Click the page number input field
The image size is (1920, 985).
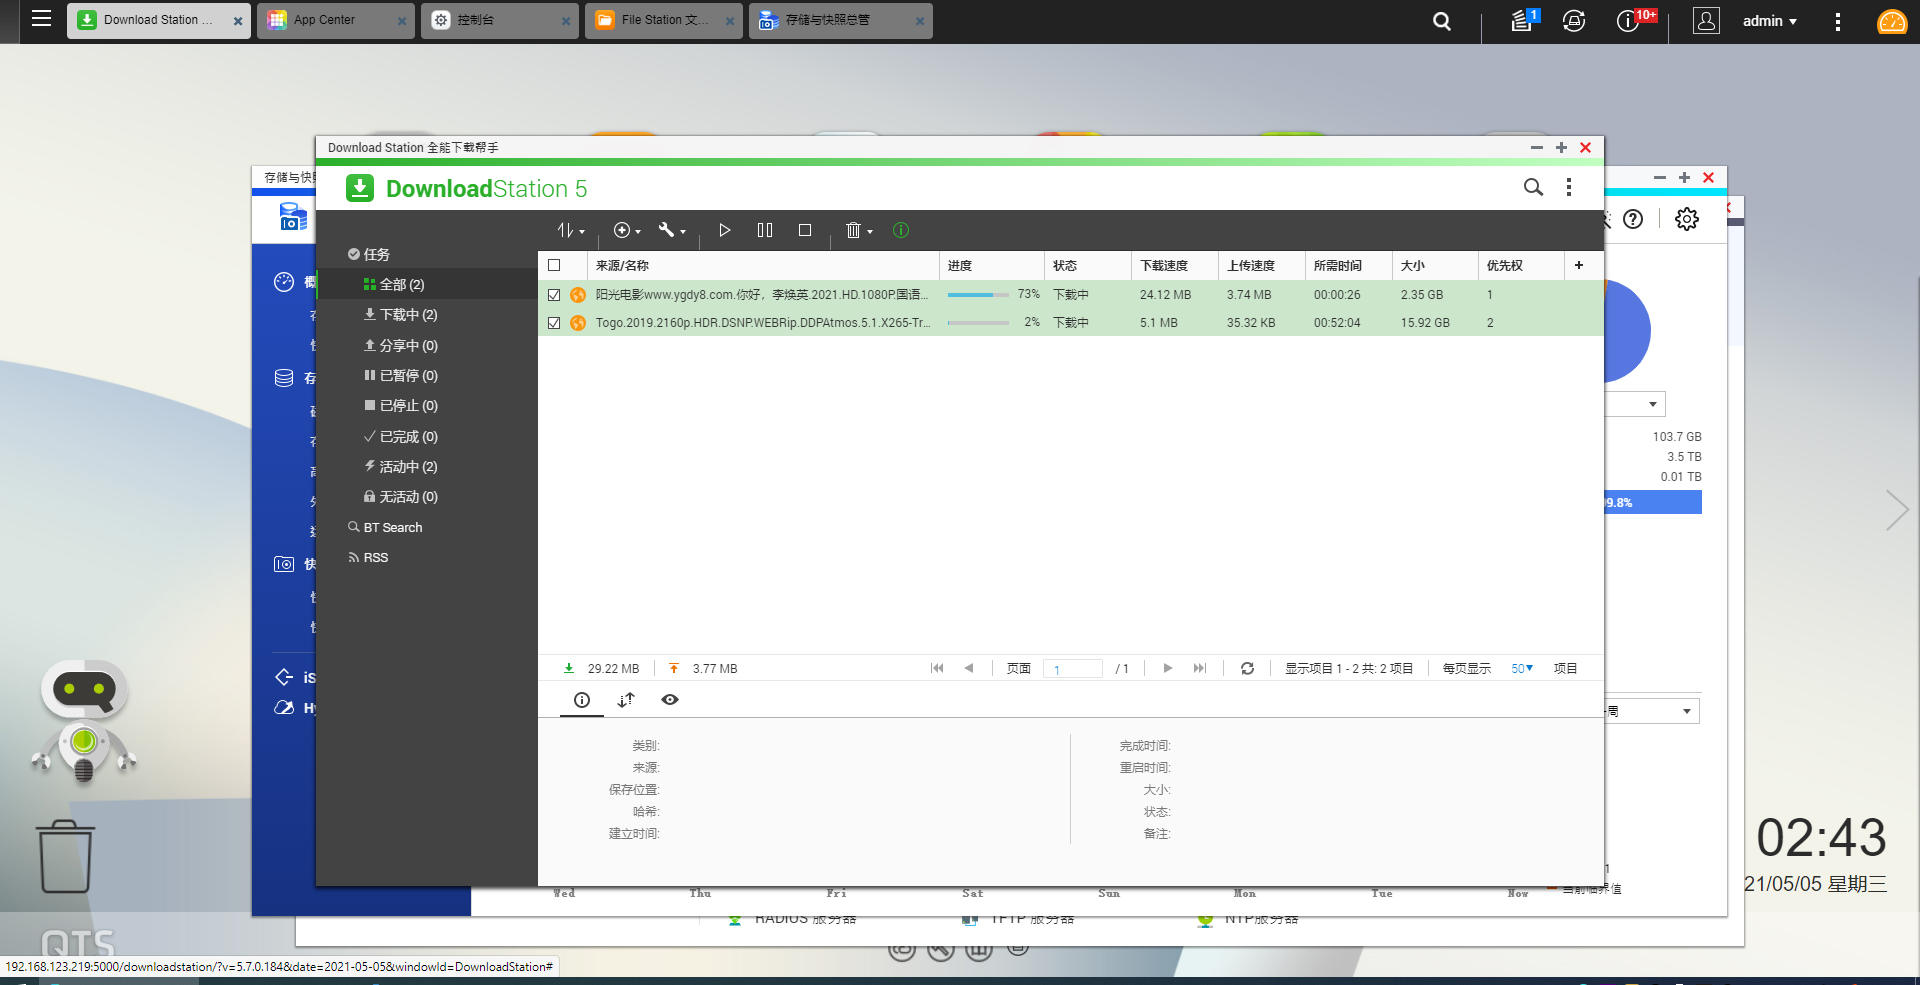pos(1072,669)
